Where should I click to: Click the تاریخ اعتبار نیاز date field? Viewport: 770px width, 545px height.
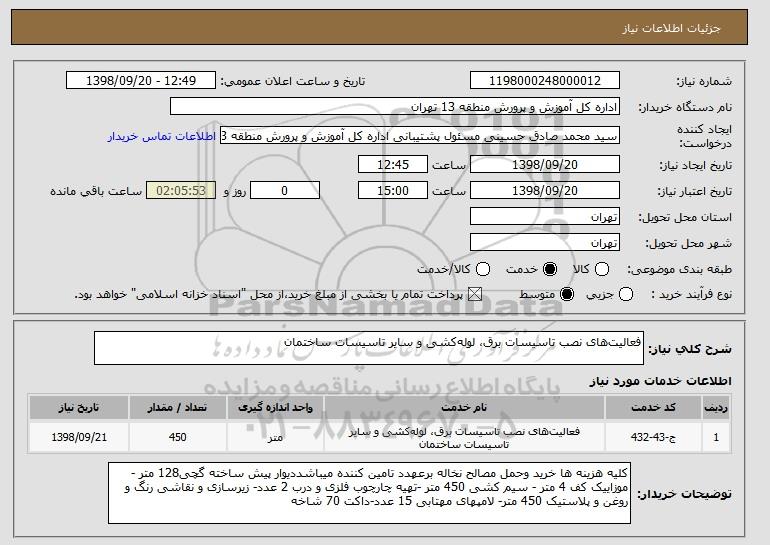(x=545, y=191)
